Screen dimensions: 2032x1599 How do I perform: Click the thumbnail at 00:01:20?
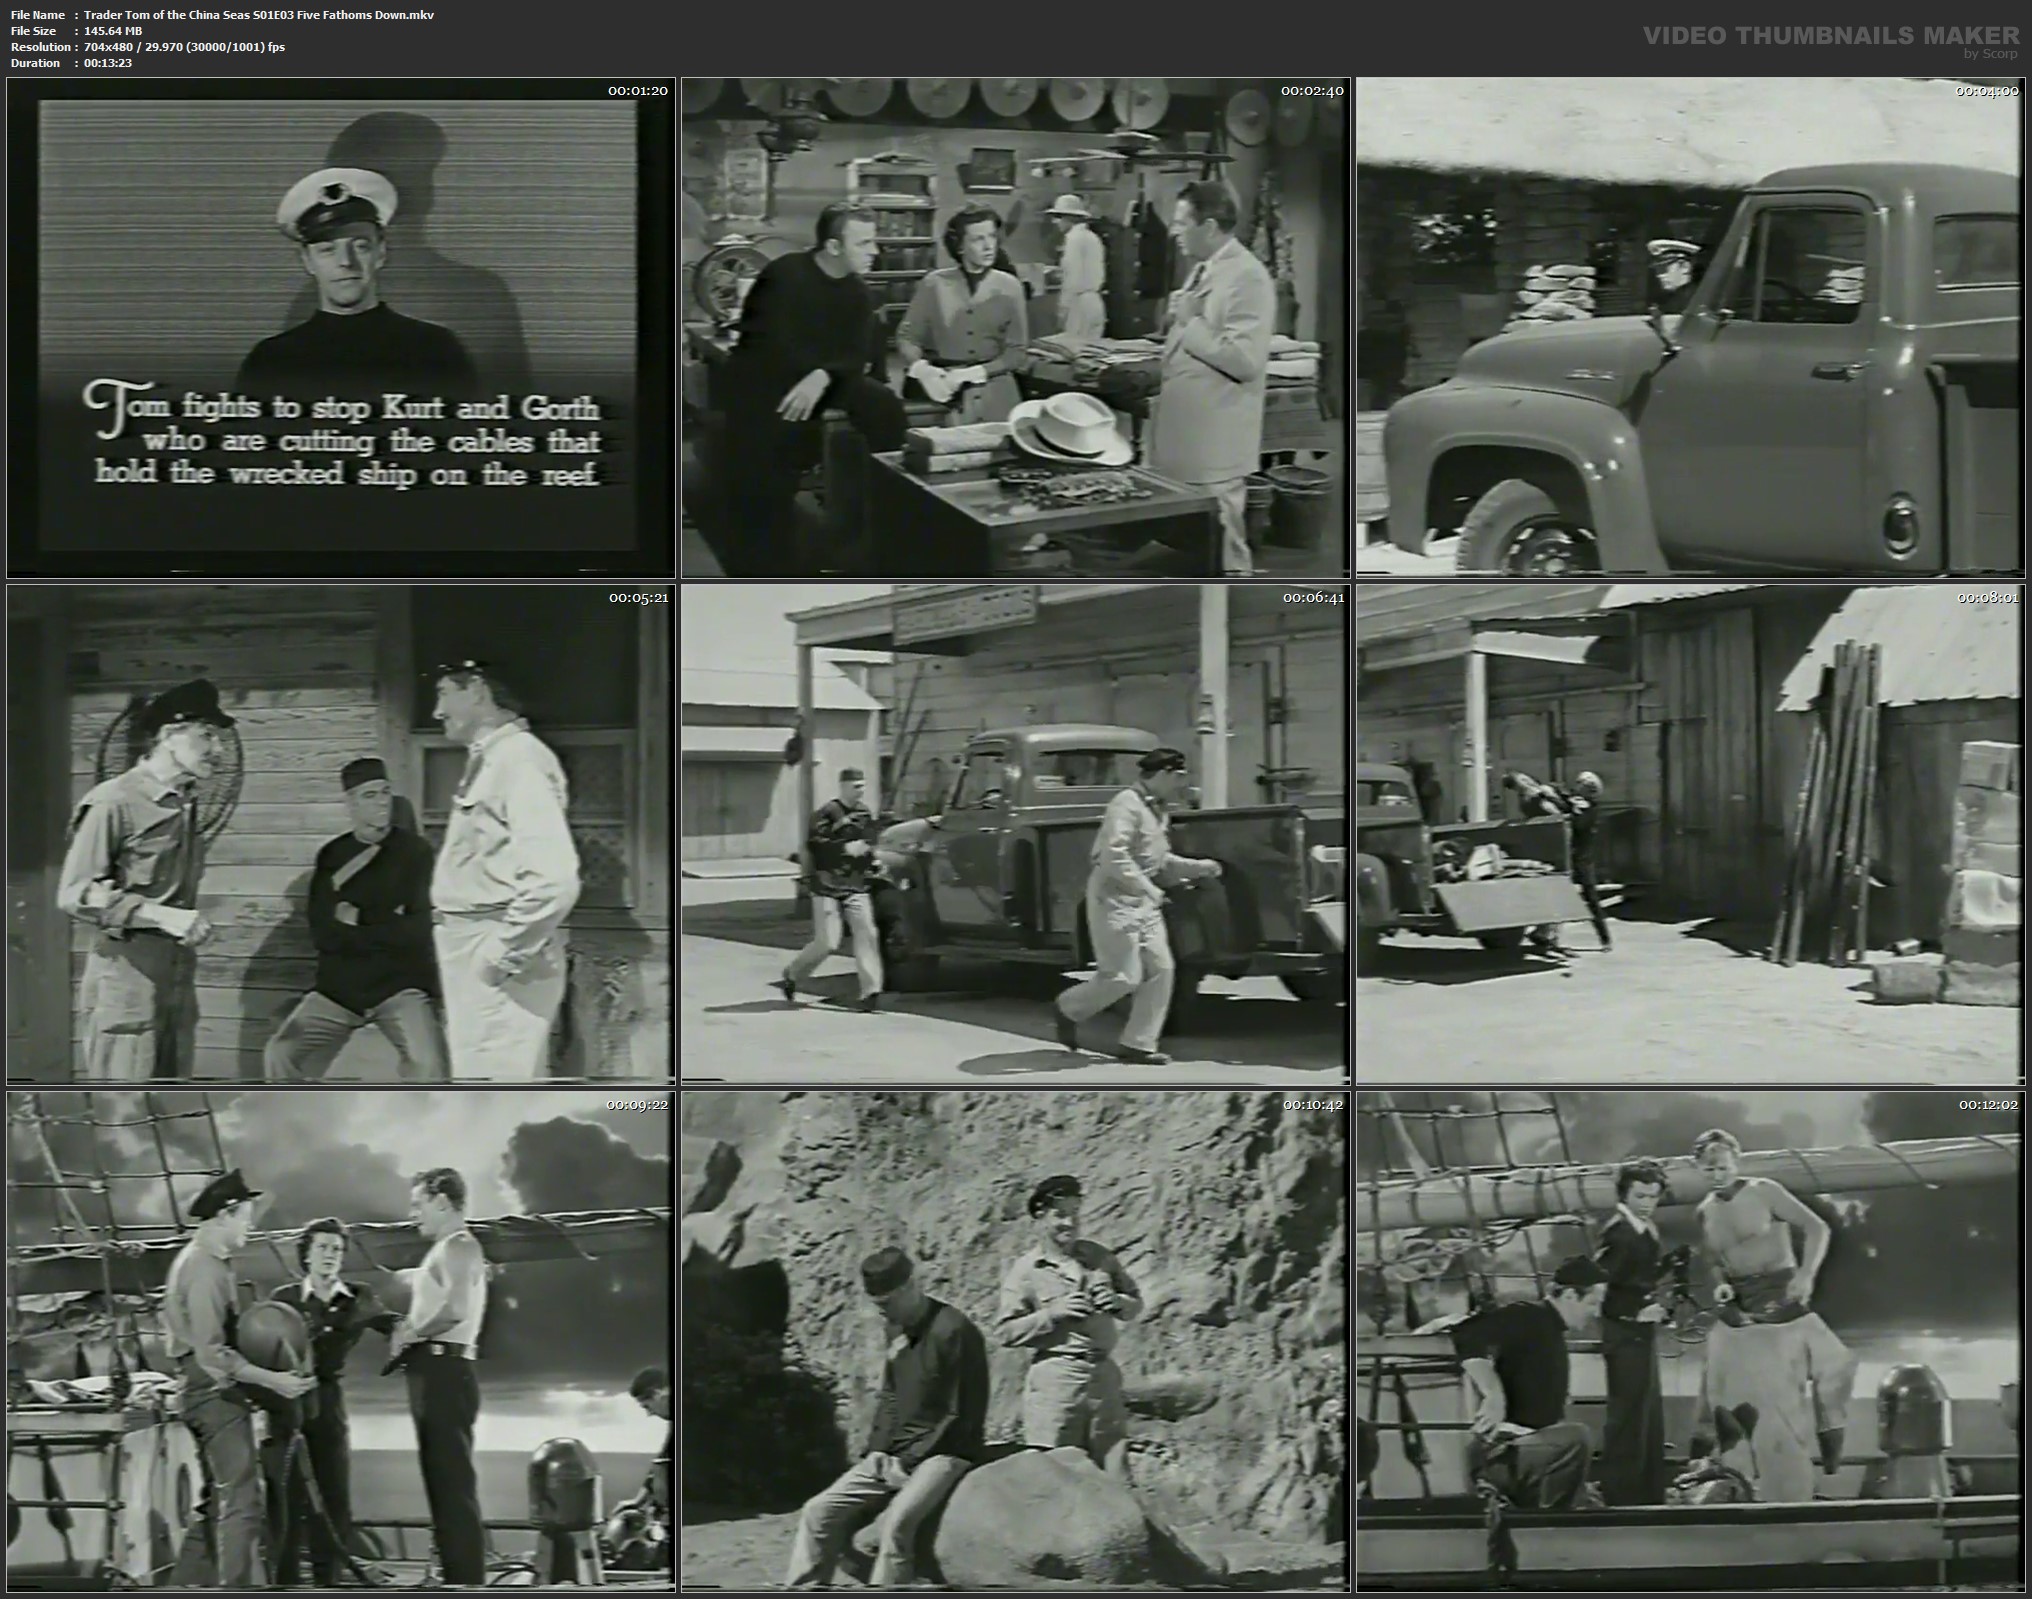pyautogui.click(x=340, y=328)
